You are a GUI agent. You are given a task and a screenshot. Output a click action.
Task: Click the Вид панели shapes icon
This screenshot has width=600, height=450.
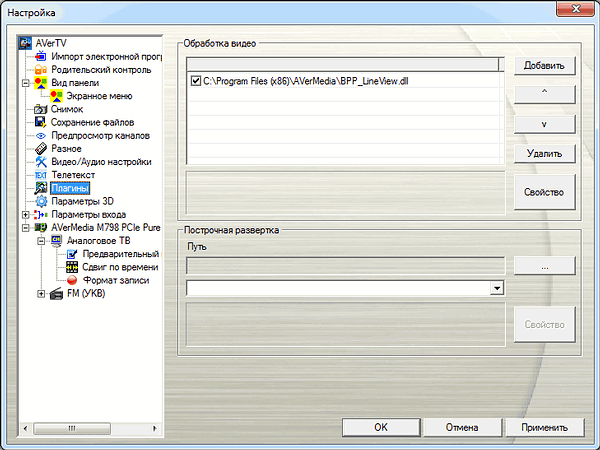point(41,83)
